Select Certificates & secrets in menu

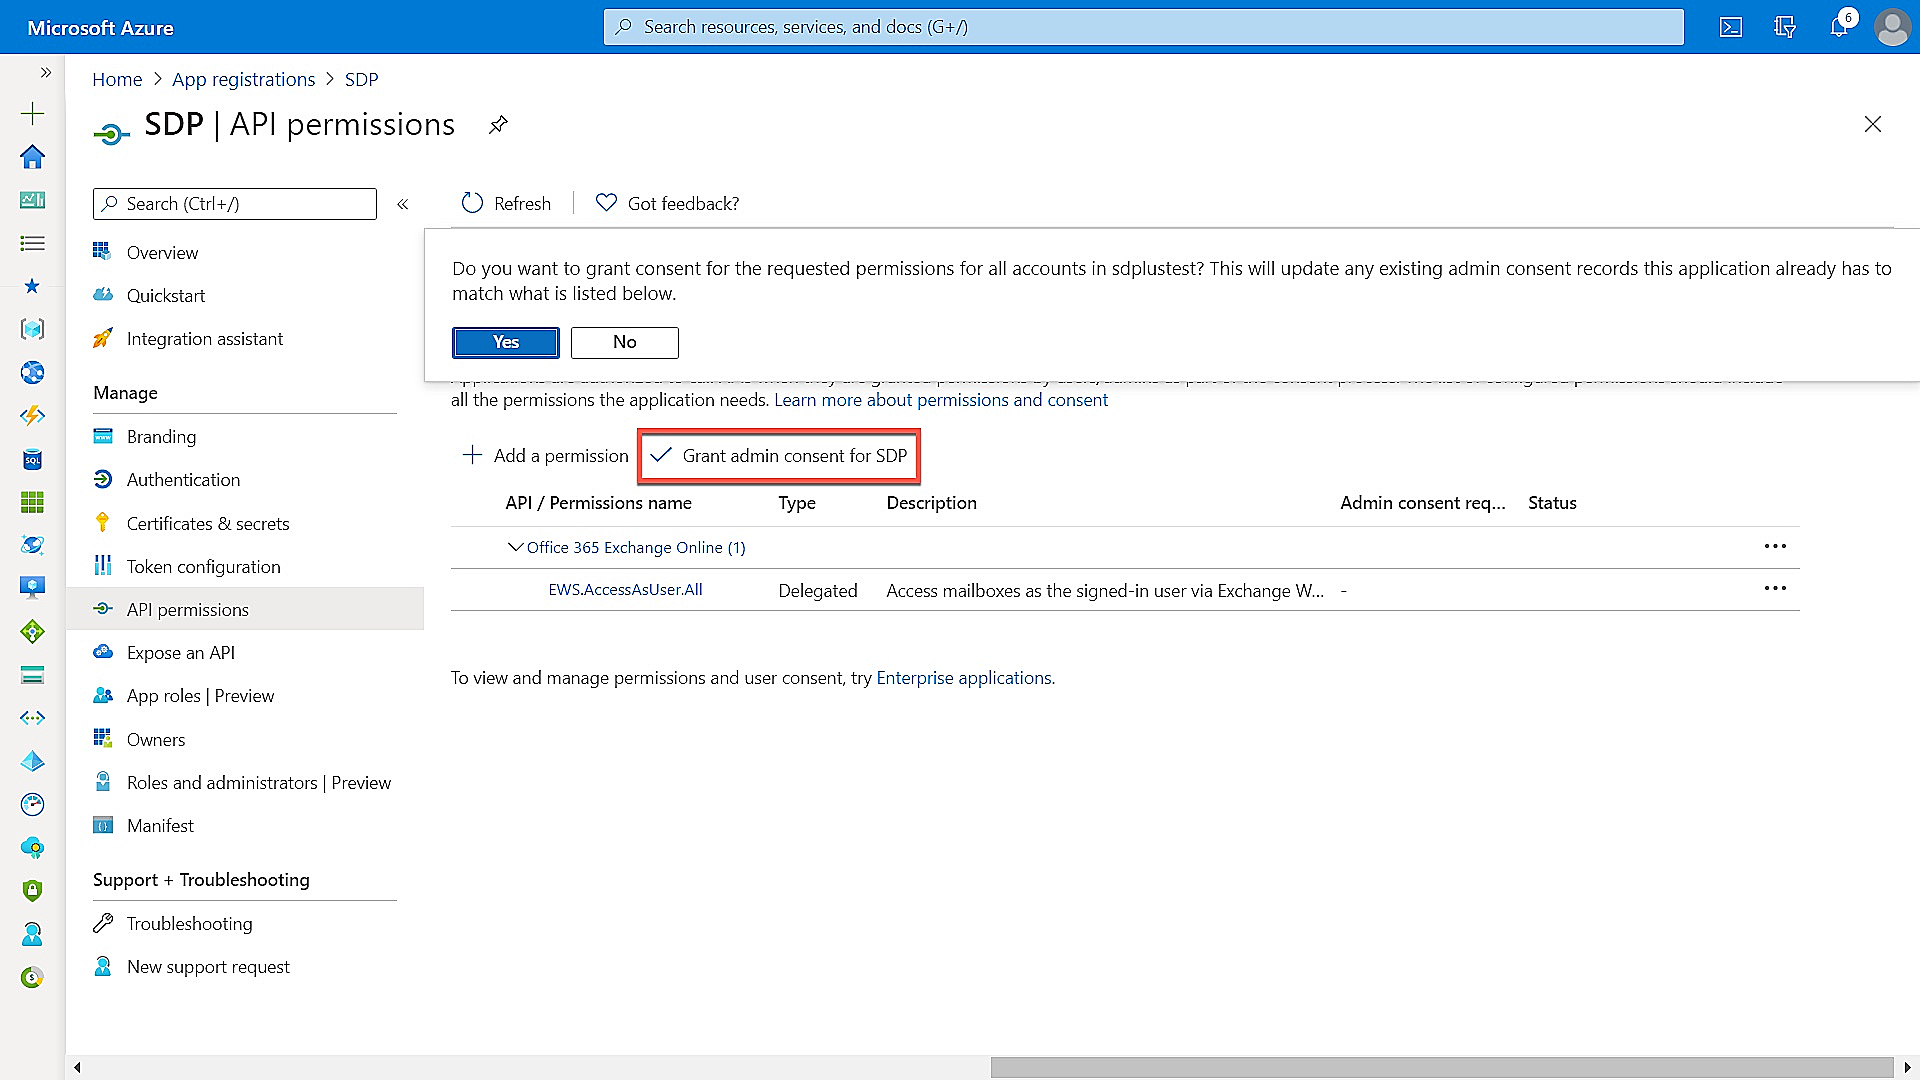point(207,523)
